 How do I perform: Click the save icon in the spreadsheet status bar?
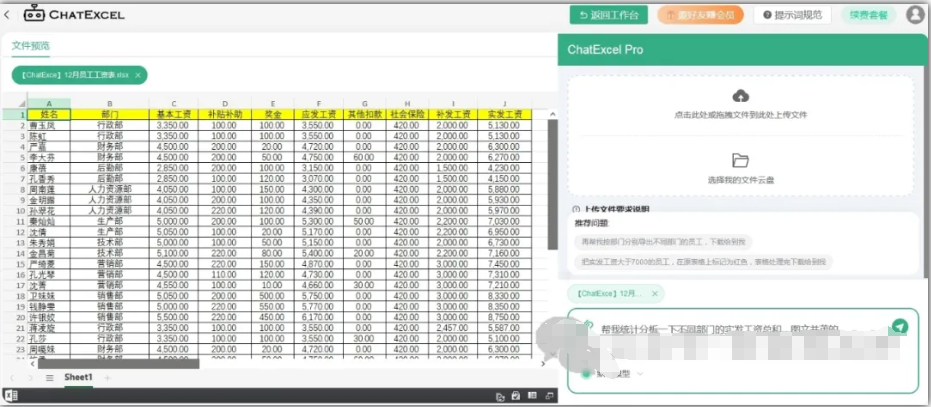point(516,396)
